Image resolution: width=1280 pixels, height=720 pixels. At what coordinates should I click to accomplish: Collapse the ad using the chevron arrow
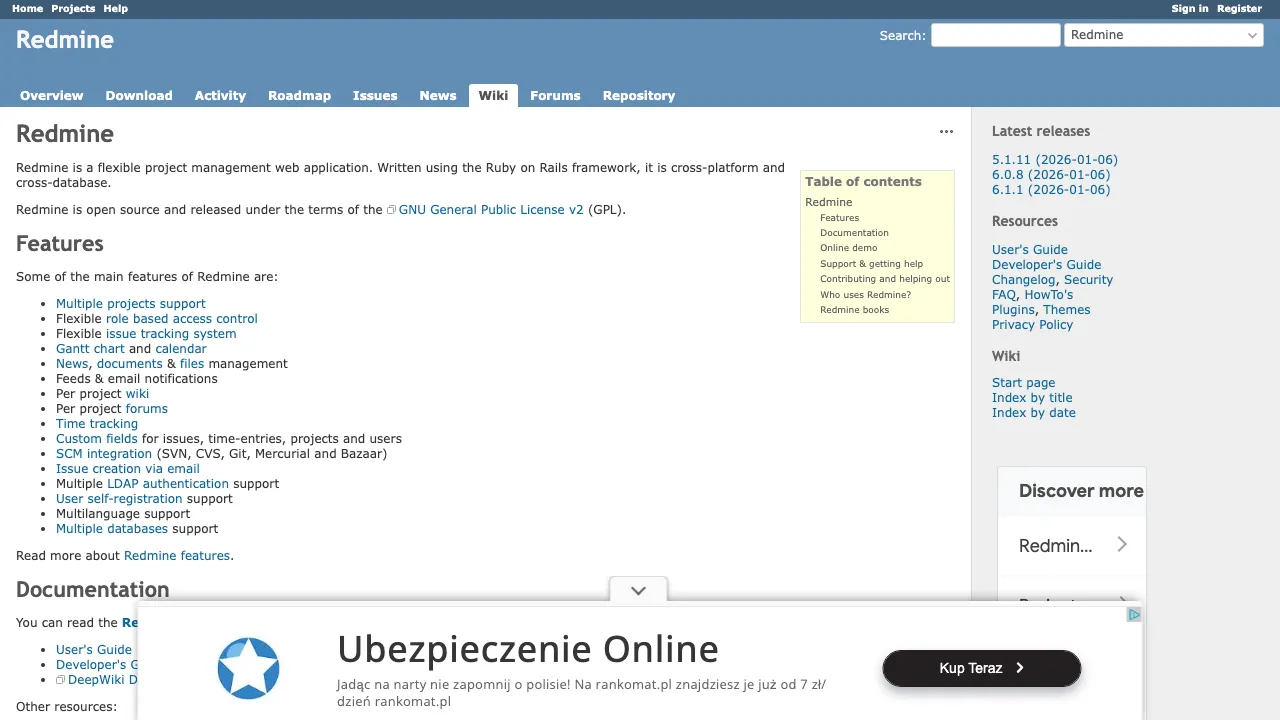coord(637,590)
